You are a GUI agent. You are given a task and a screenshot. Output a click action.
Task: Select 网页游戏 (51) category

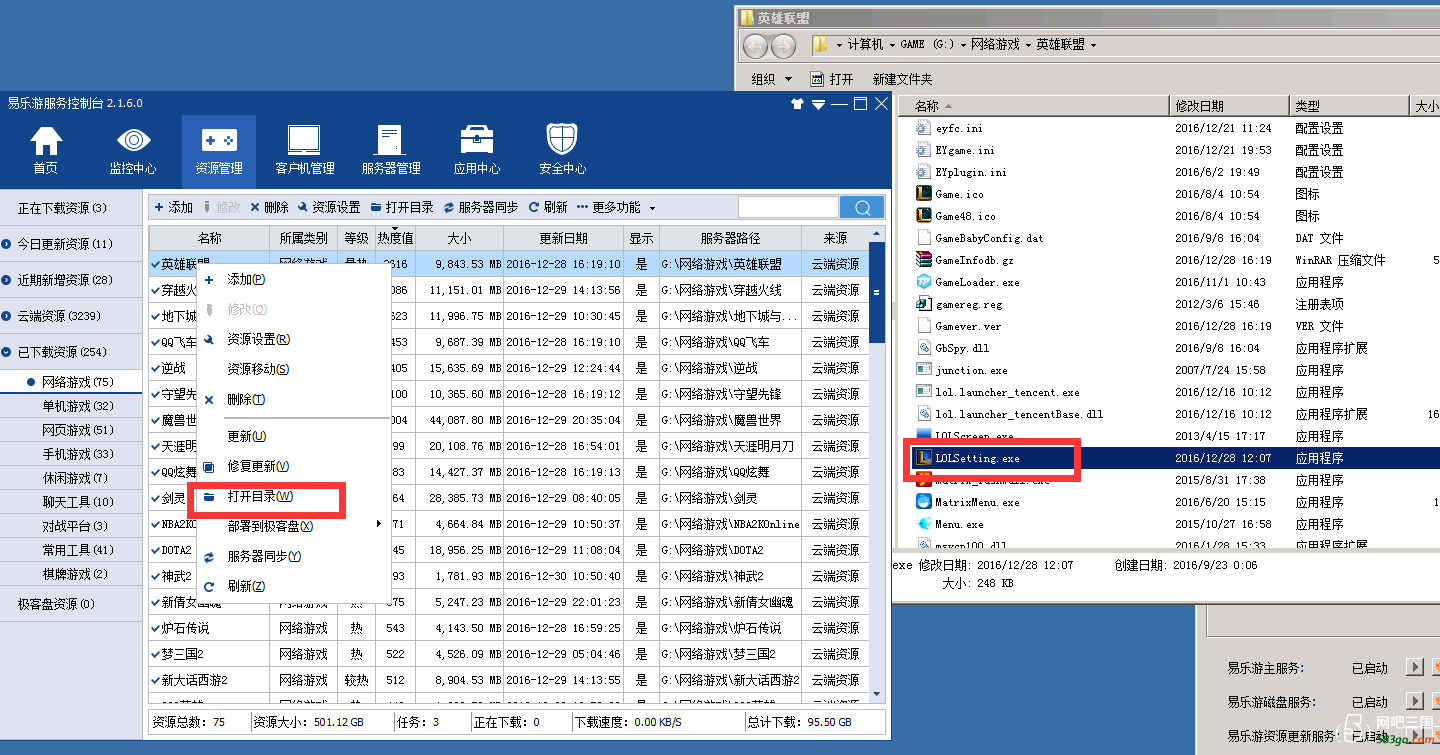click(78, 430)
